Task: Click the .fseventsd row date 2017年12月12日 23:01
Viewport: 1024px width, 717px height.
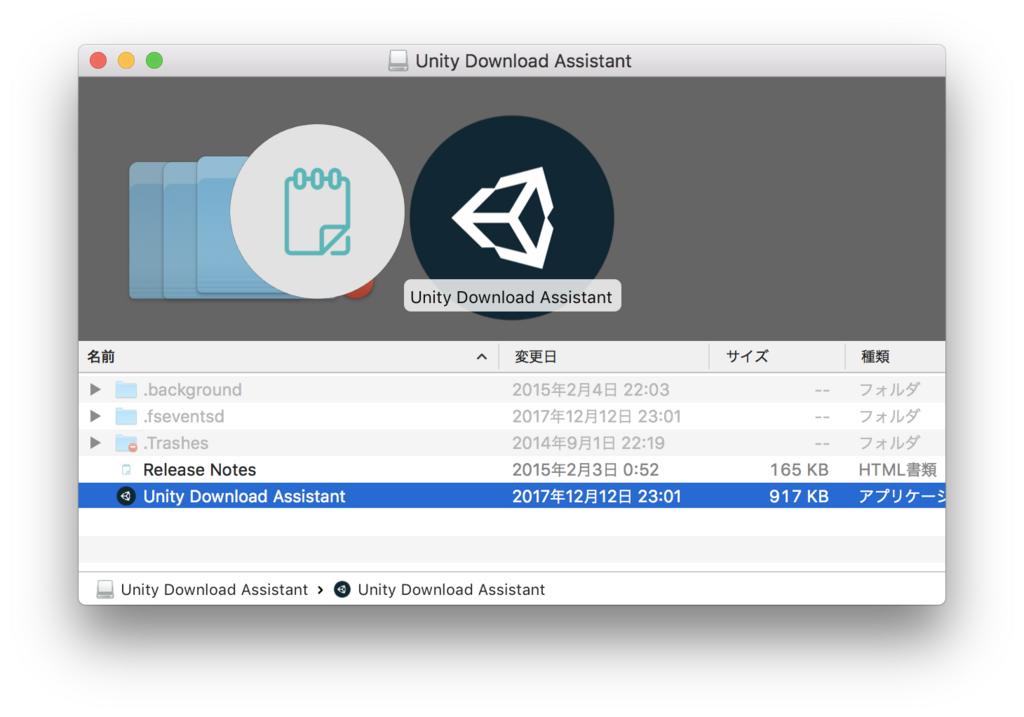Action: click(596, 417)
